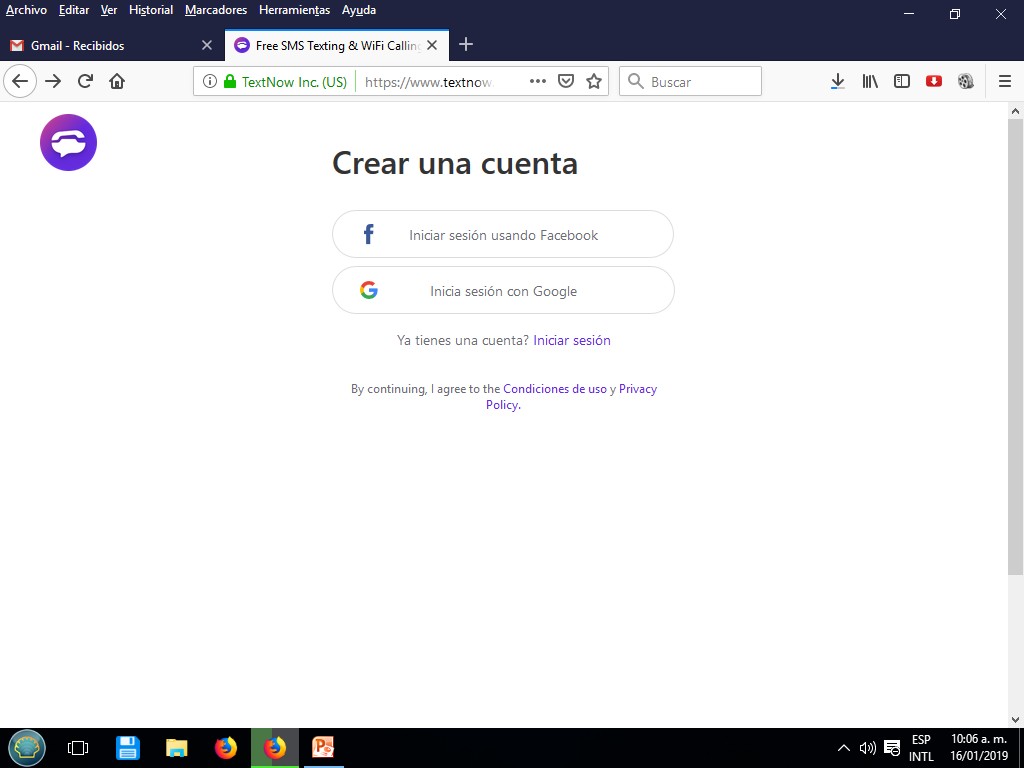Viewport: 1024px width, 768px height.
Task: Click the green padlock security icon
Action: [230, 81]
